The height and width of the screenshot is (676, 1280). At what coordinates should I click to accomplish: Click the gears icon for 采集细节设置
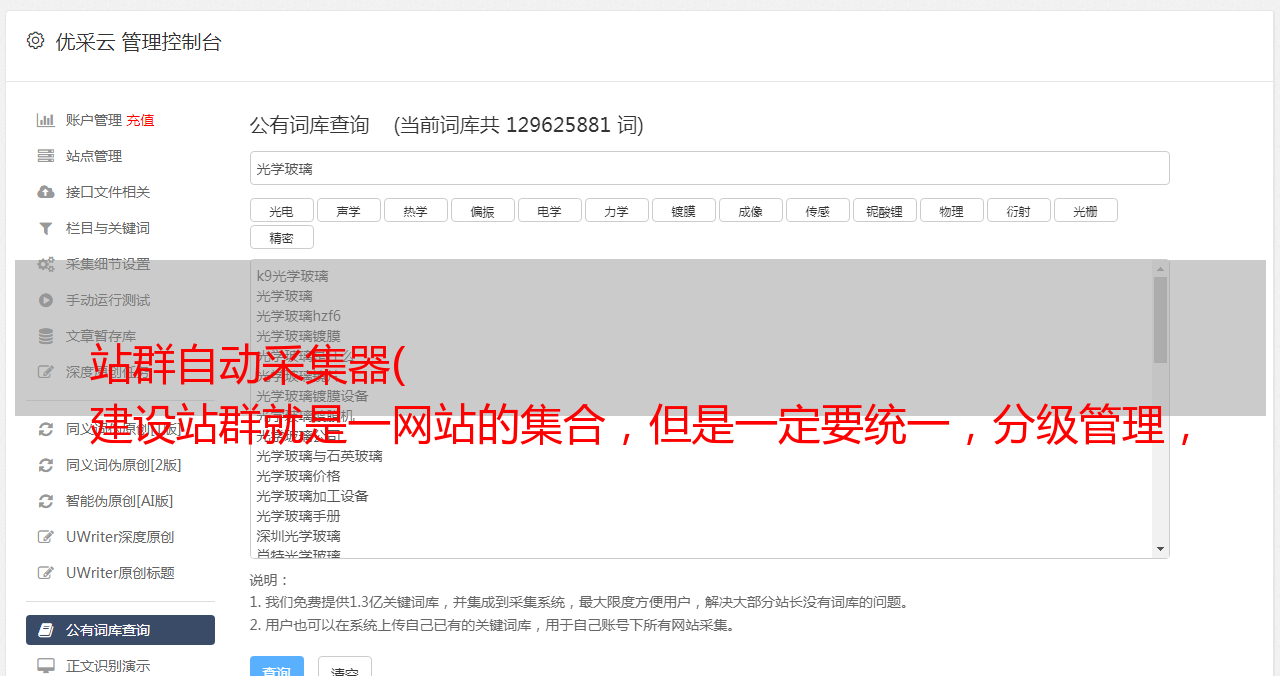pyautogui.click(x=46, y=264)
